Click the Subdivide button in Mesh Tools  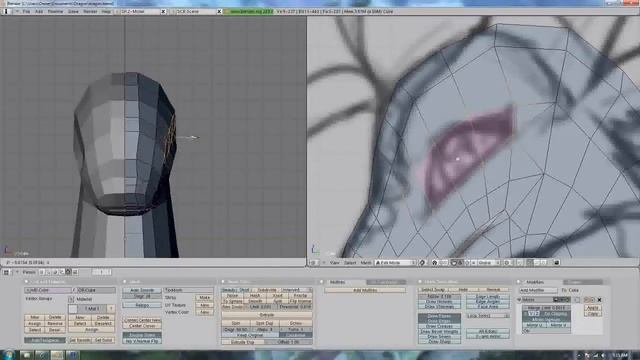point(267,290)
